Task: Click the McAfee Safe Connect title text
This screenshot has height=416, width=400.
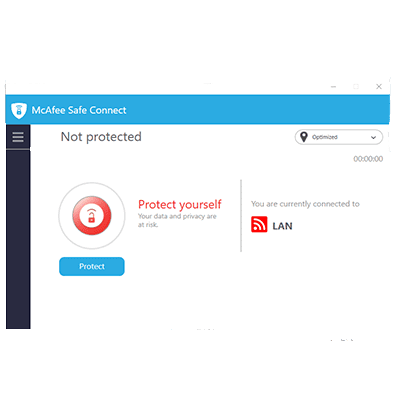Action: point(79,110)
